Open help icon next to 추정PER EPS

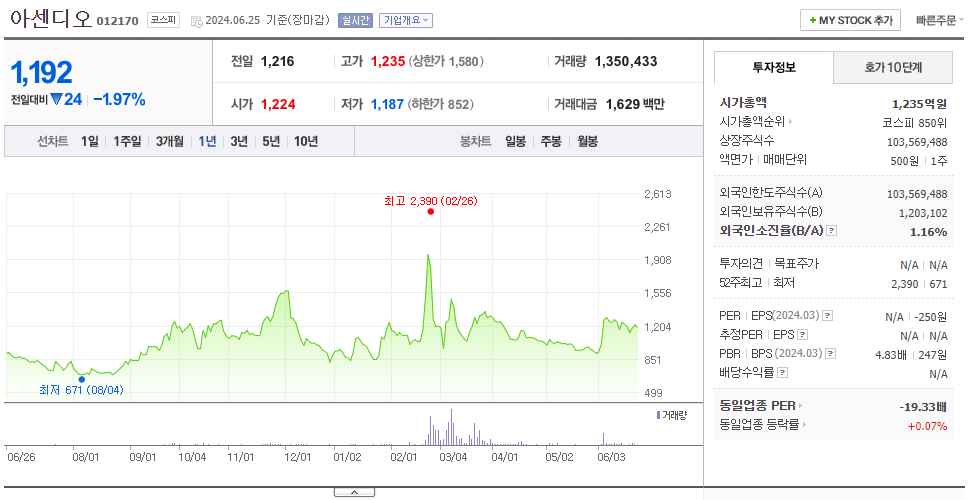(803, 335)
